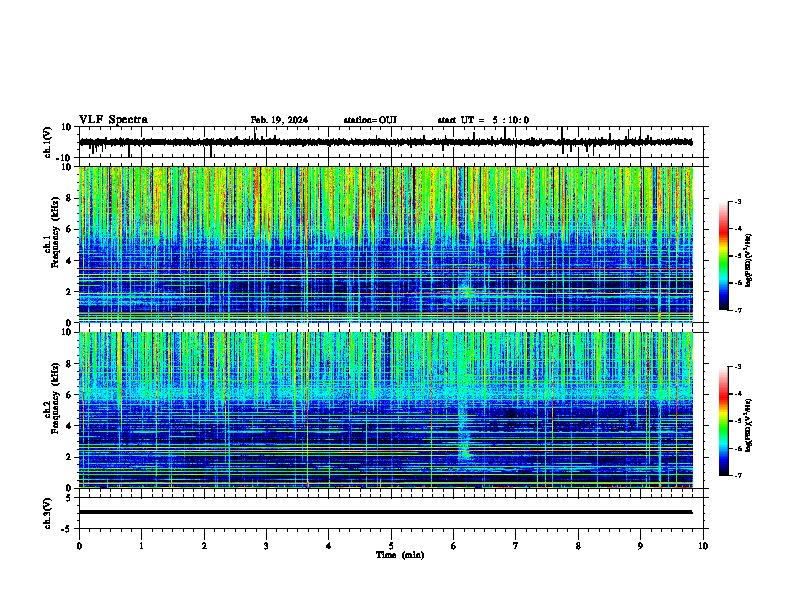Click time axis tick label 7
The width and height of the screenshot is (792, 612).
pyautogui.click(x=516, y=545)
